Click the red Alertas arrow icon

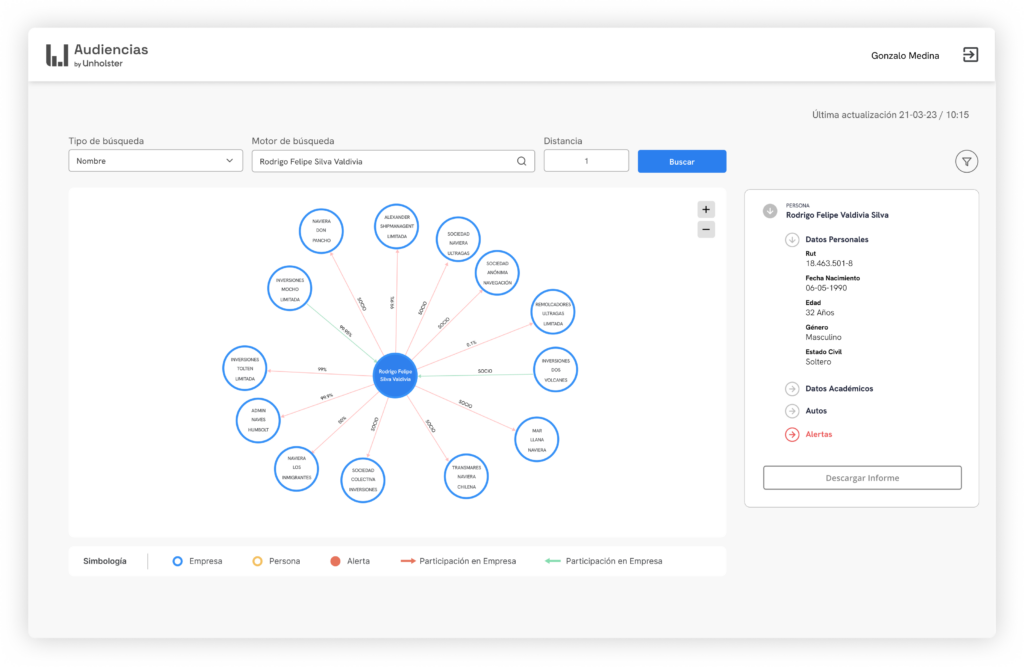(x=792, y=434)
